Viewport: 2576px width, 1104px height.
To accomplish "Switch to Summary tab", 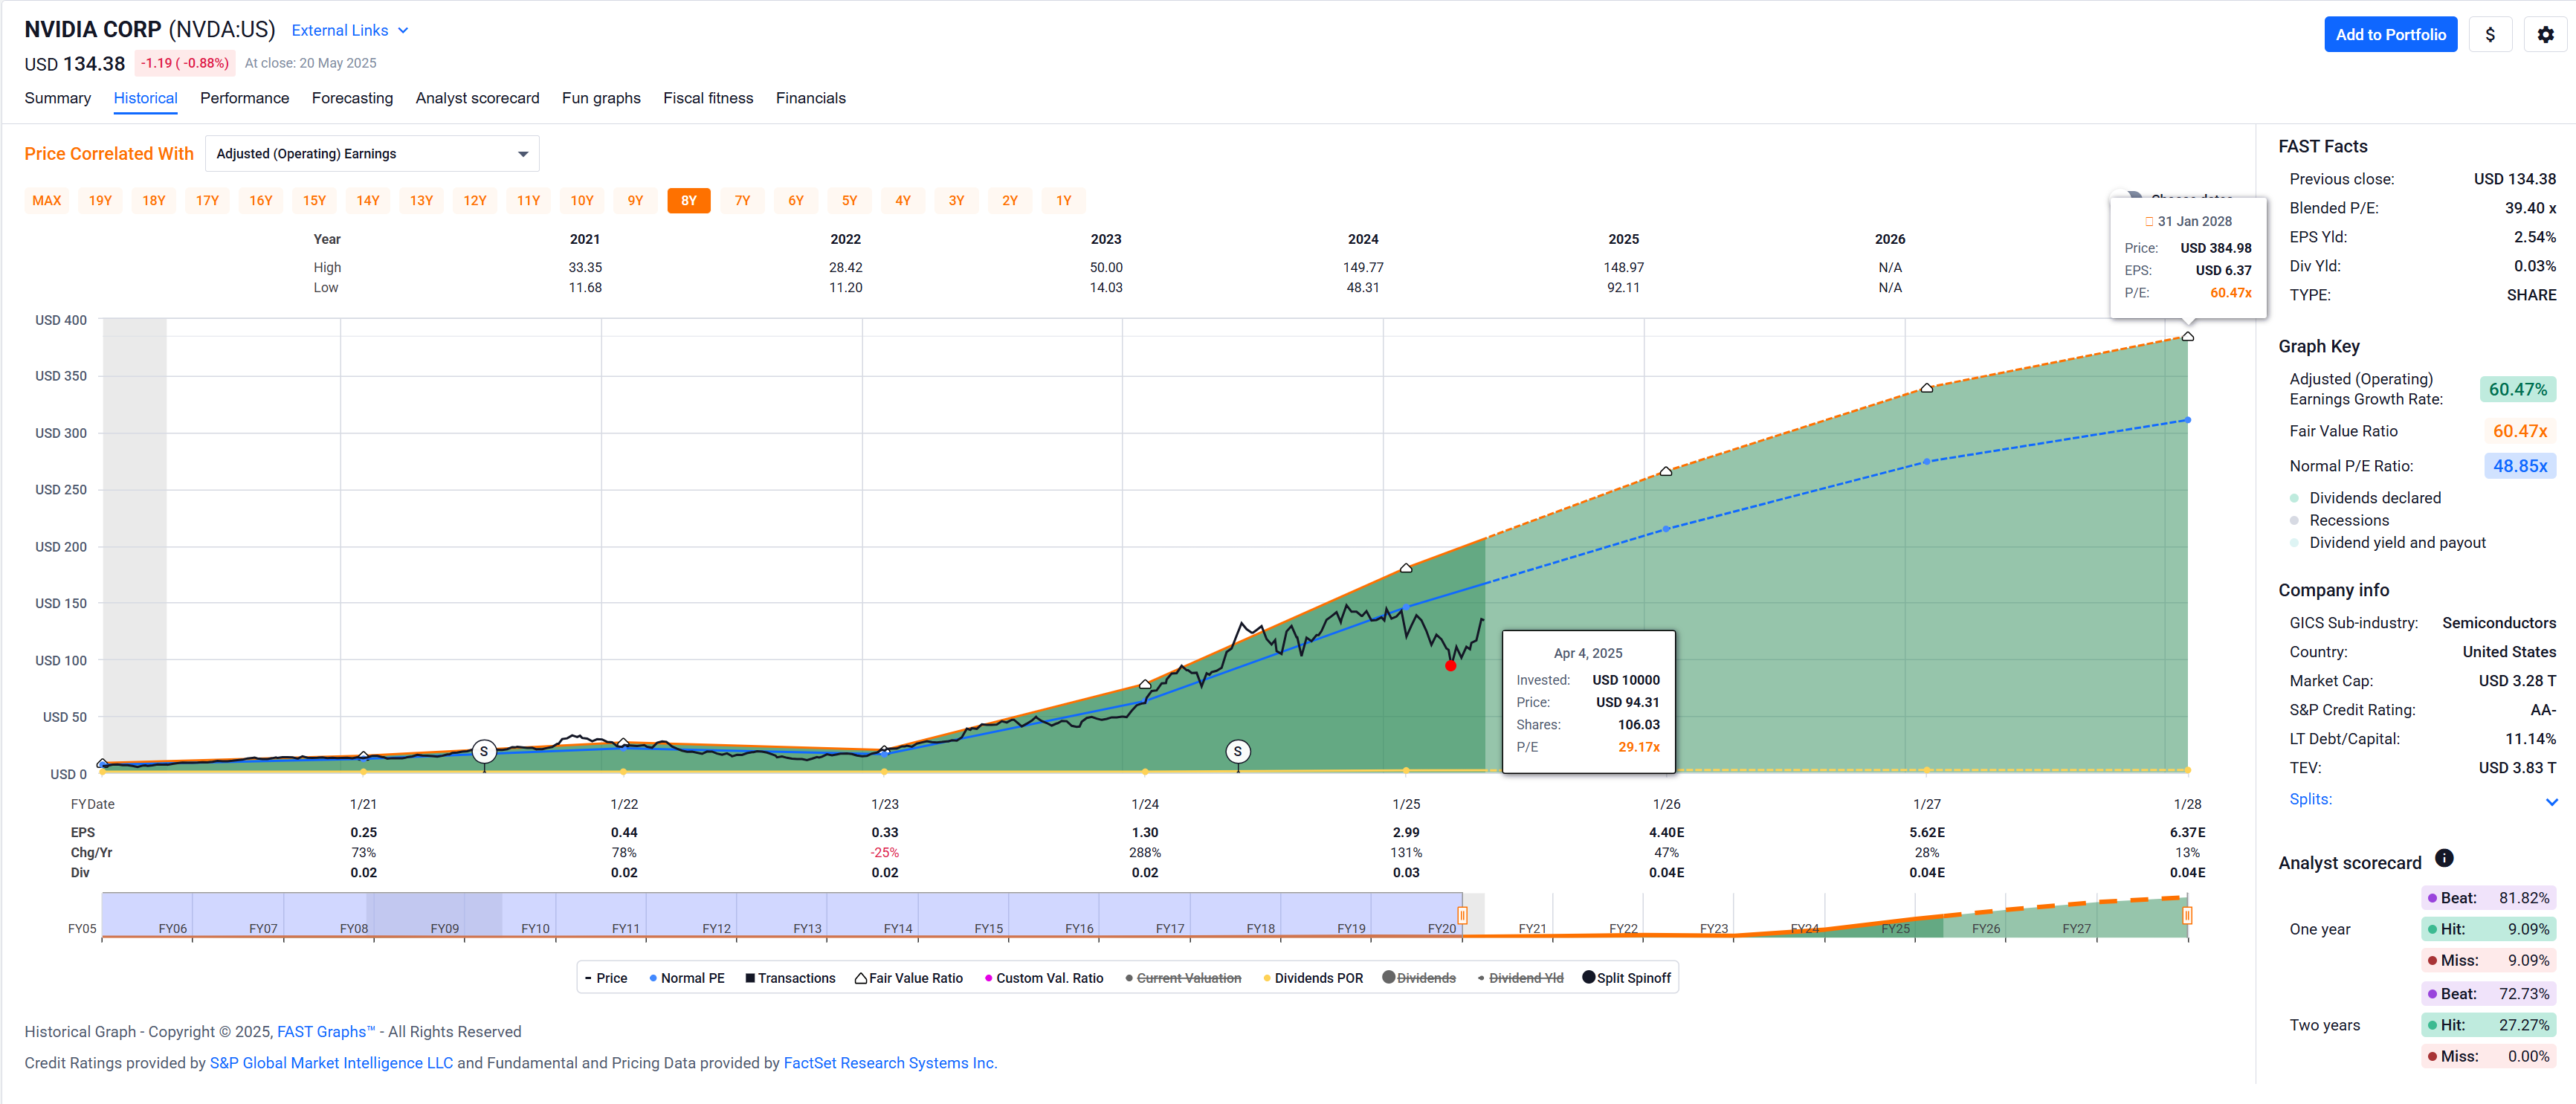I will point(58,98).
